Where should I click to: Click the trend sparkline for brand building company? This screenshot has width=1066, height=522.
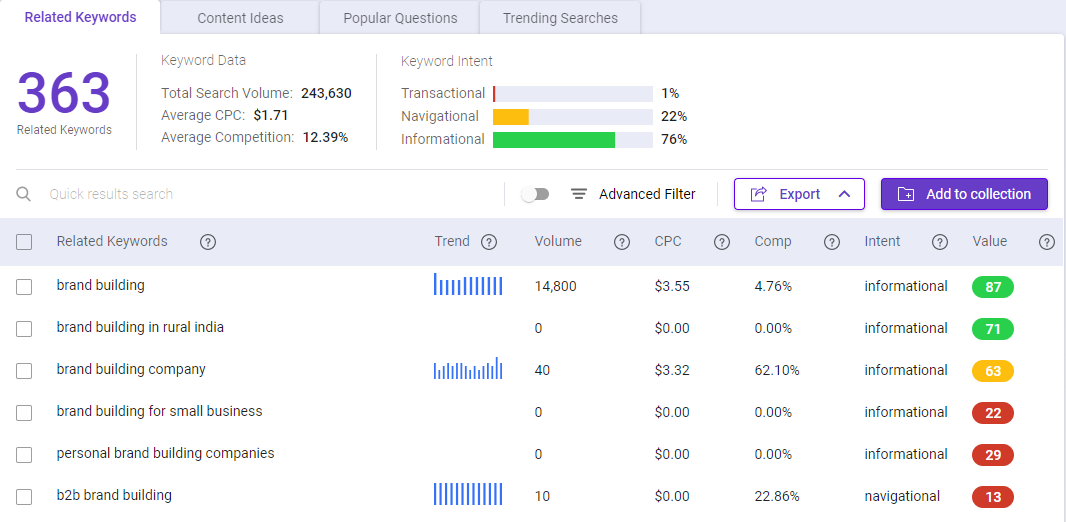[x=468, y=368]
